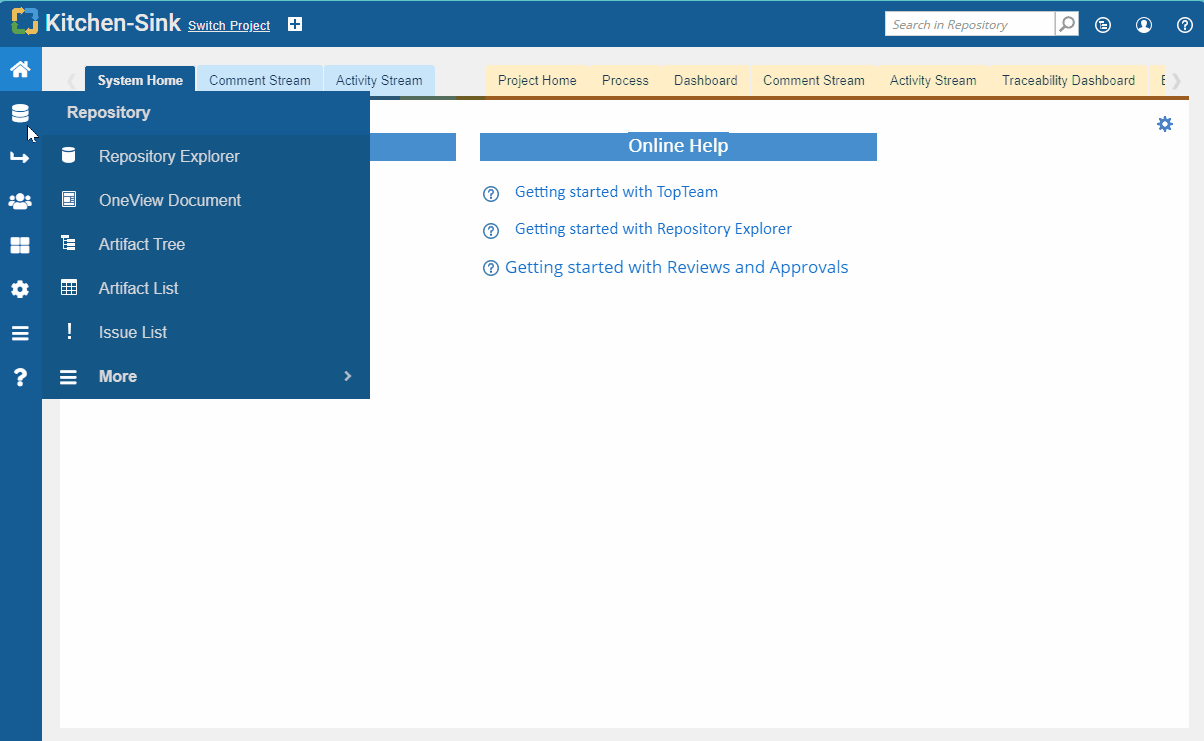Click the Search in Repository input field
This screenshot has height=741, width=1204.
970,24
